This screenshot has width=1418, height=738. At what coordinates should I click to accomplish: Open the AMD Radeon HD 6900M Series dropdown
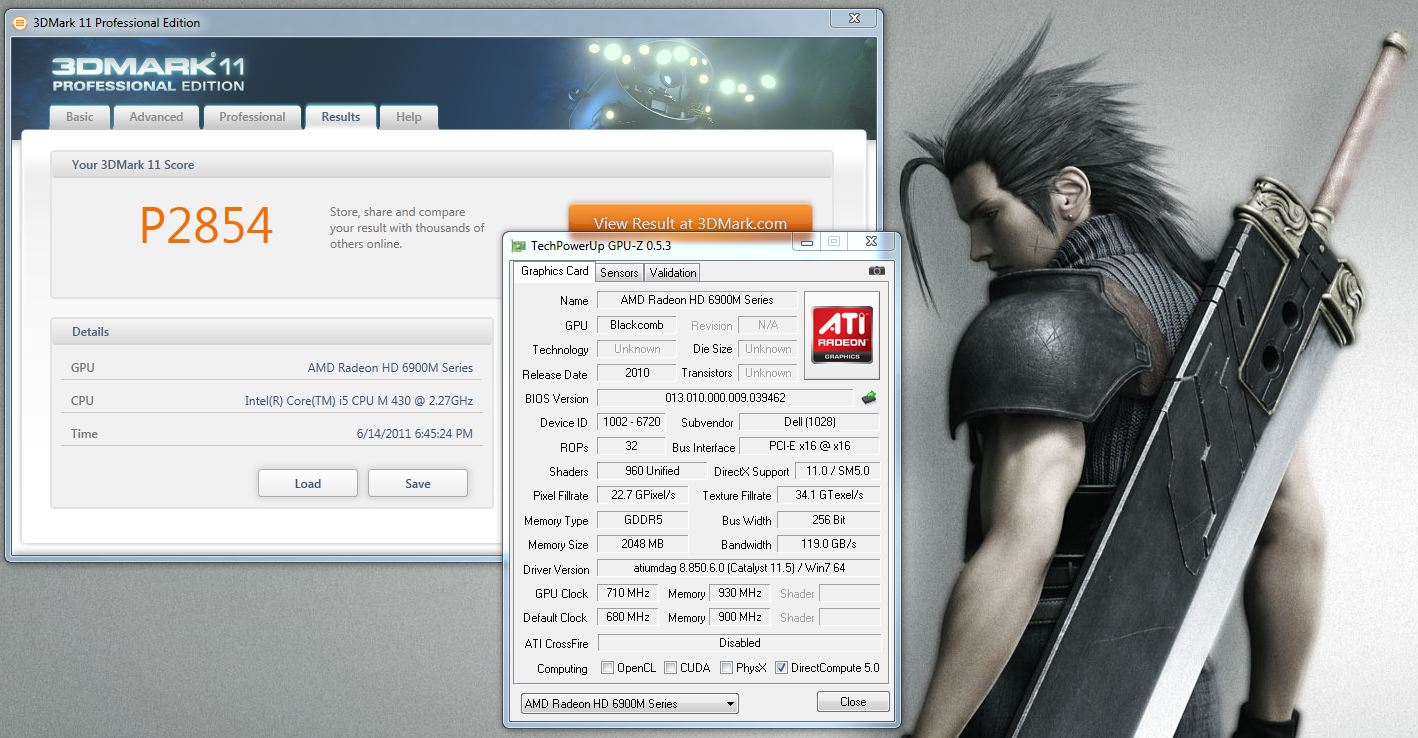[x=630, y=704]
